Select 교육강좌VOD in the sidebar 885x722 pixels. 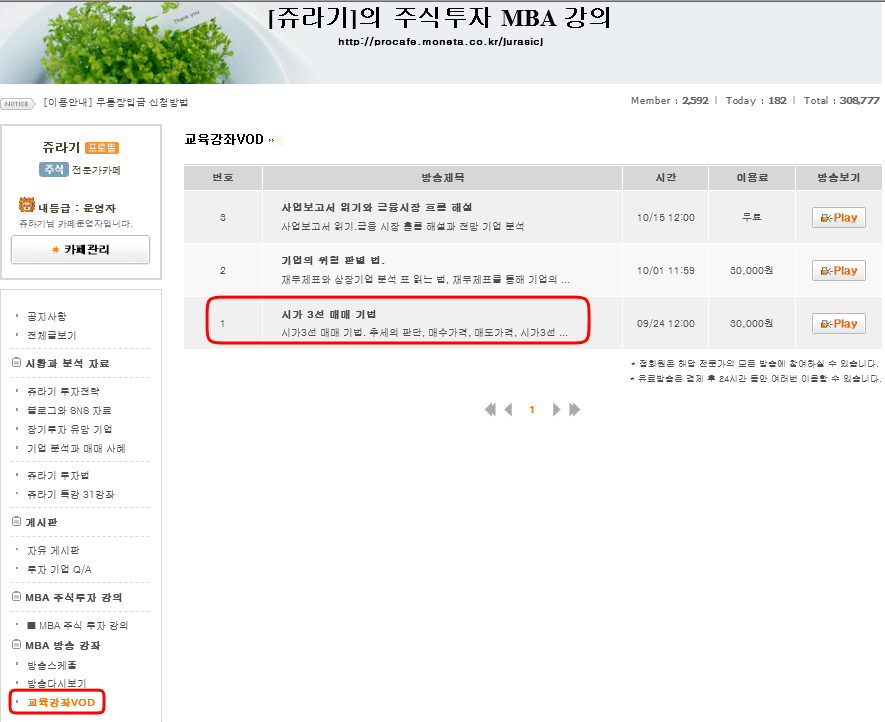60,702
